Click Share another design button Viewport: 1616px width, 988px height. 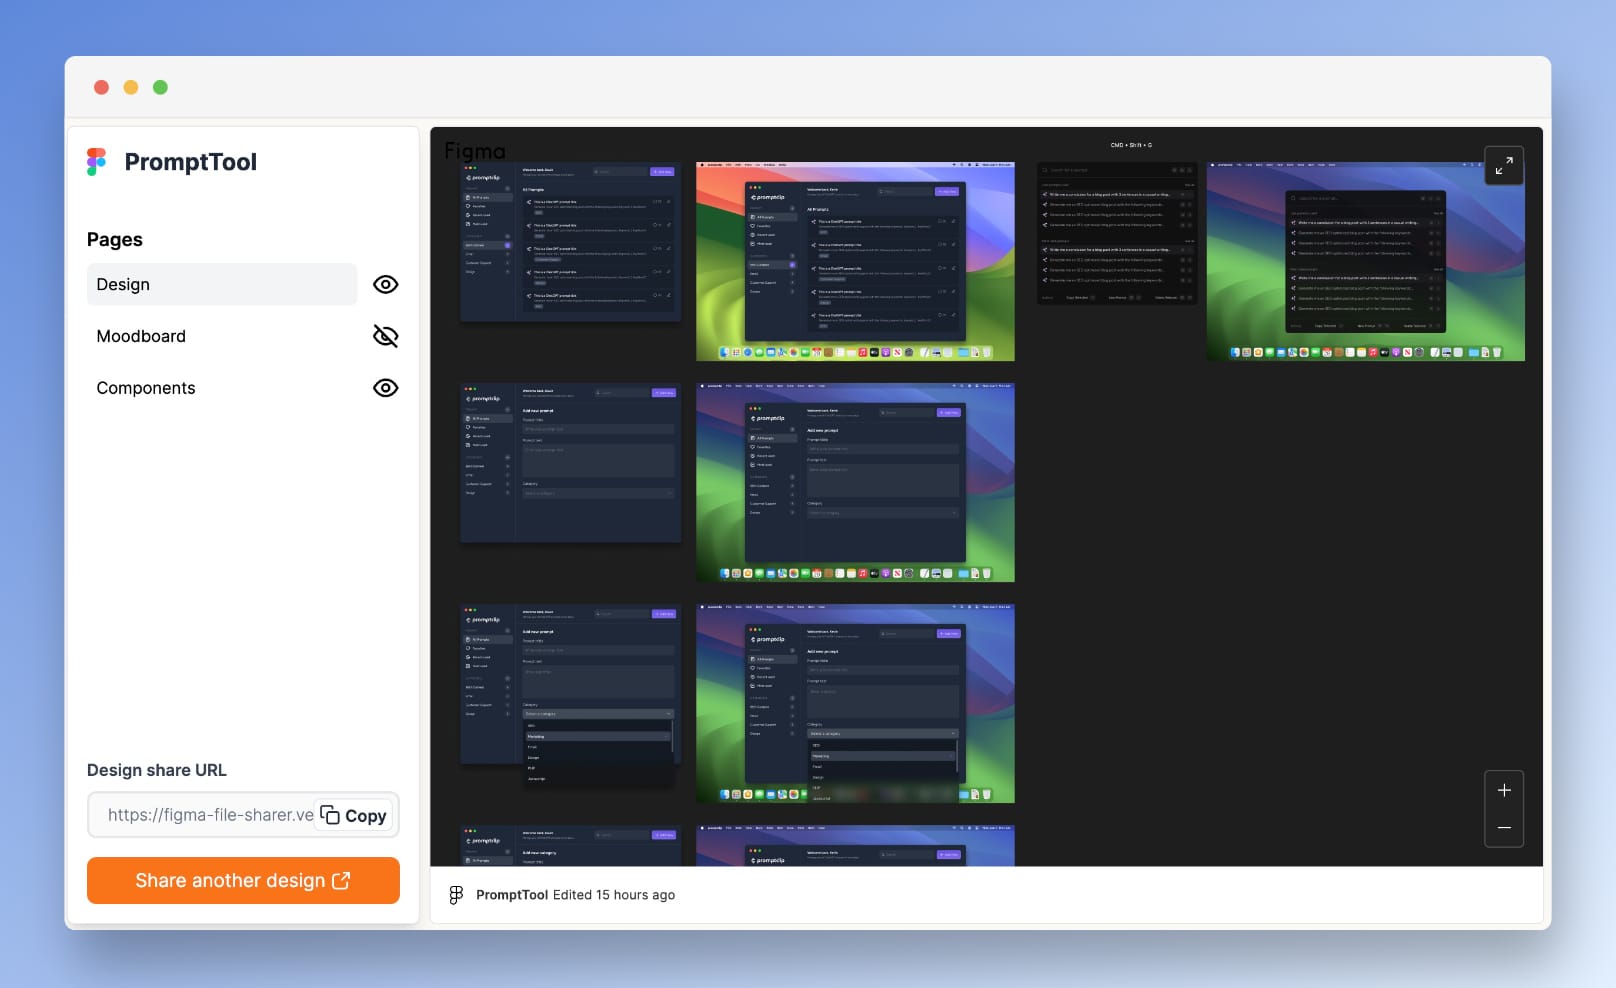tap(243, 880)
